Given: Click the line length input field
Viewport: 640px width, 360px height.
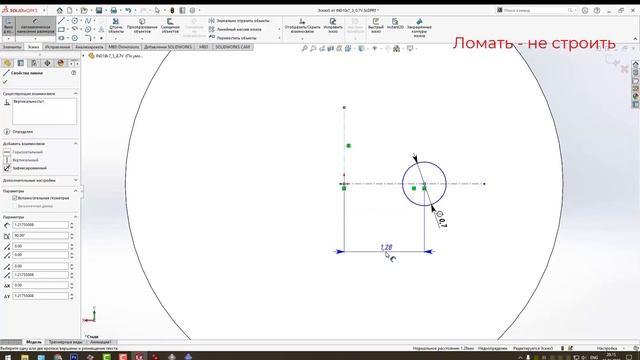Looking at the screenshot, I should [40, 225].
